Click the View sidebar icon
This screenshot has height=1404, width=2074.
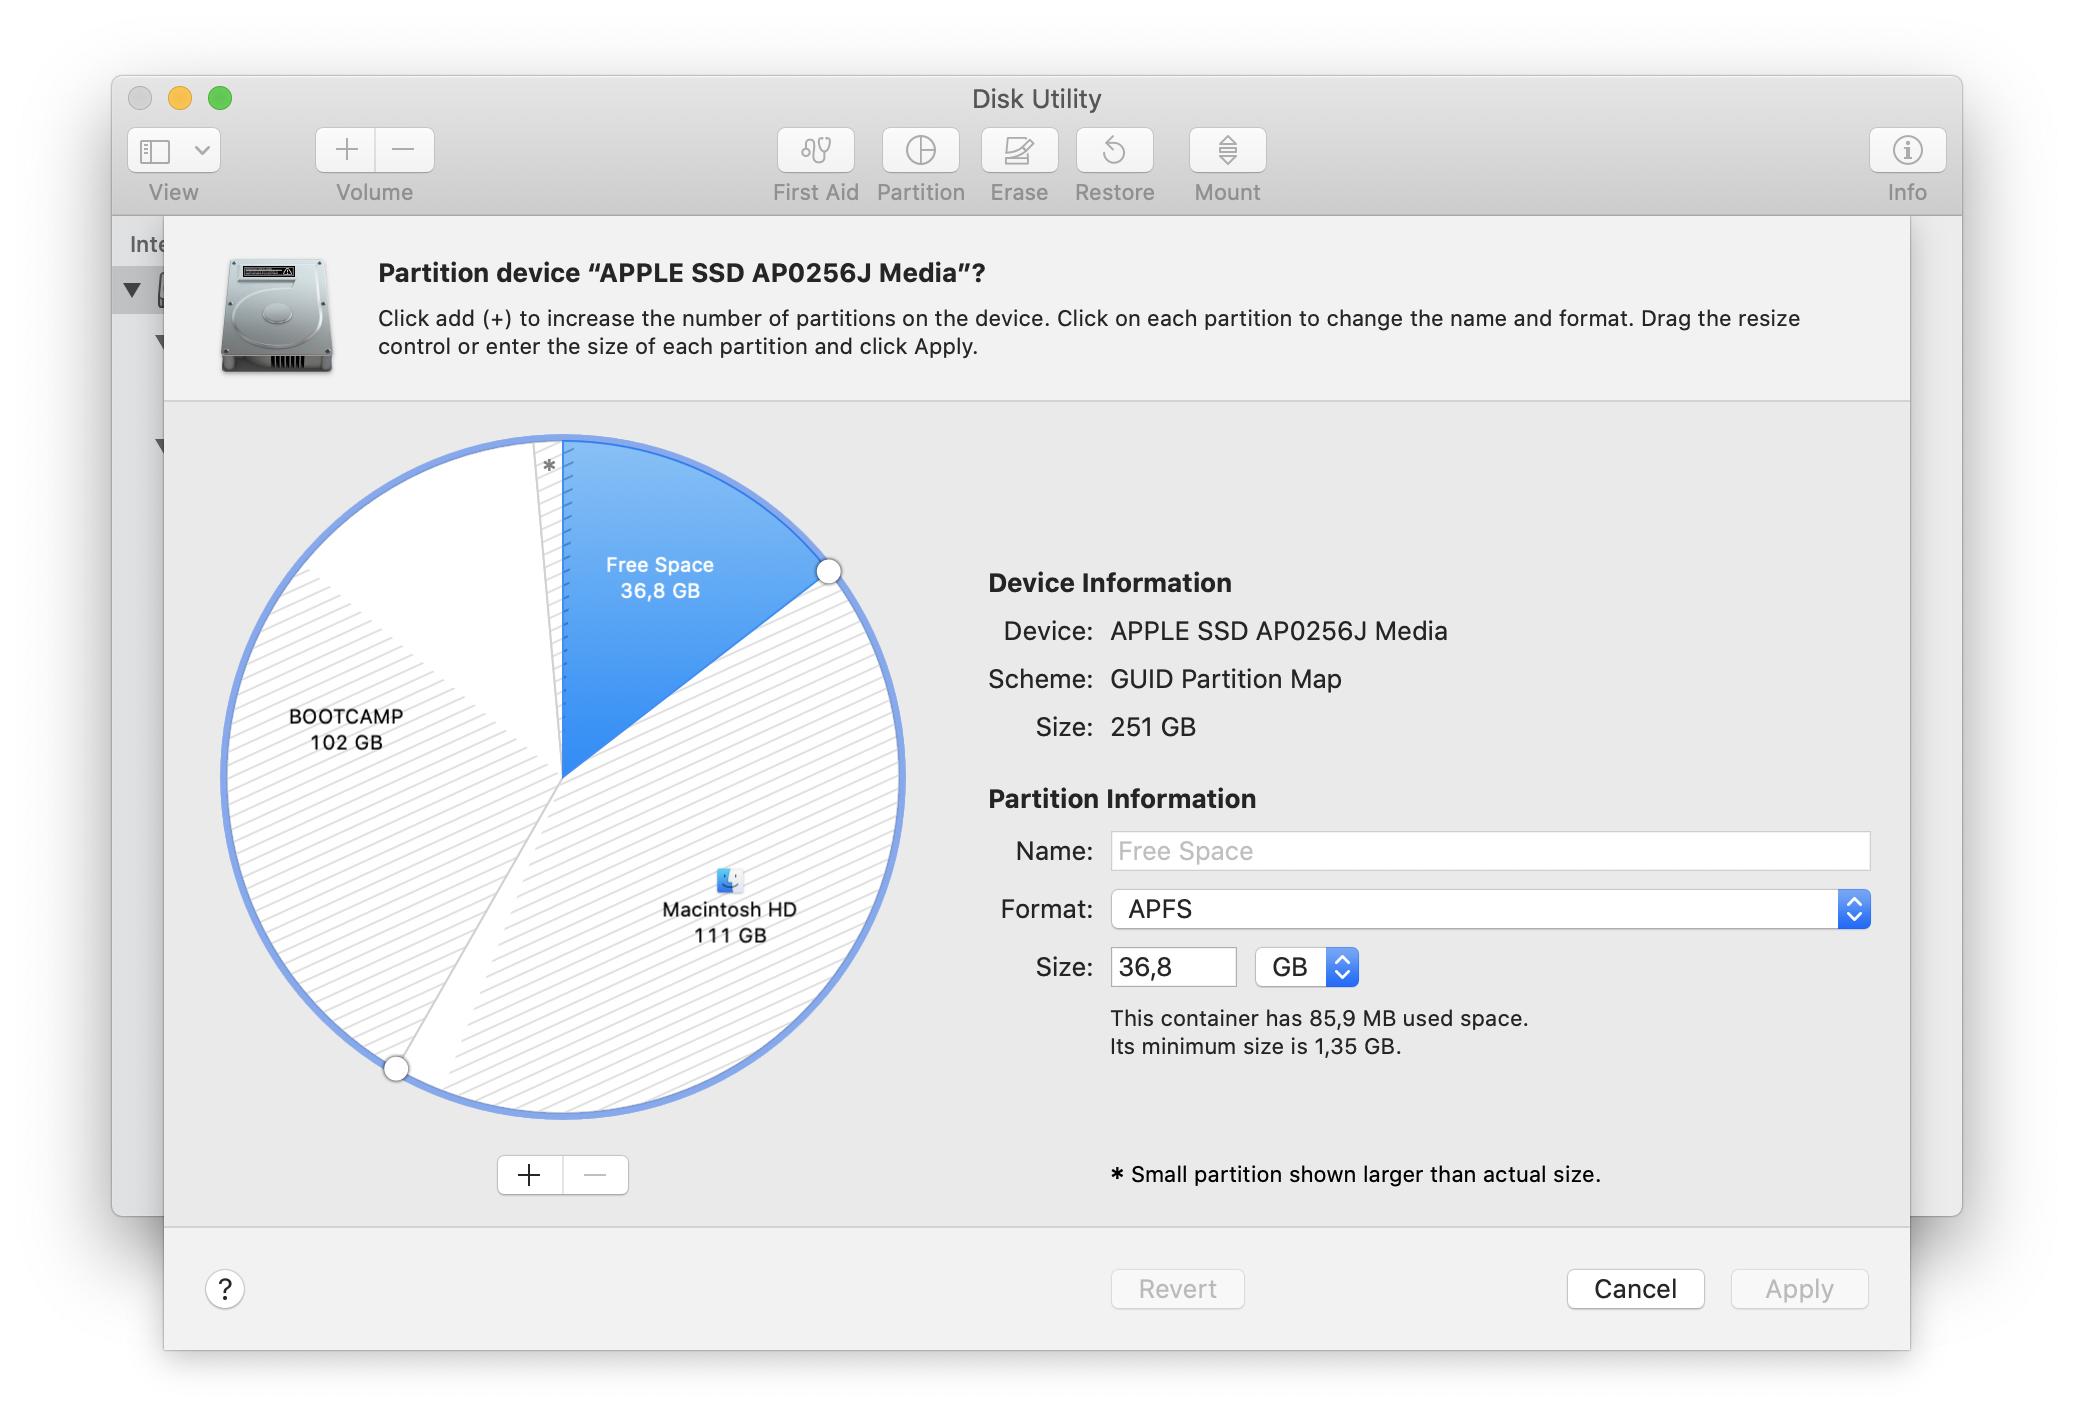(155, 151)
